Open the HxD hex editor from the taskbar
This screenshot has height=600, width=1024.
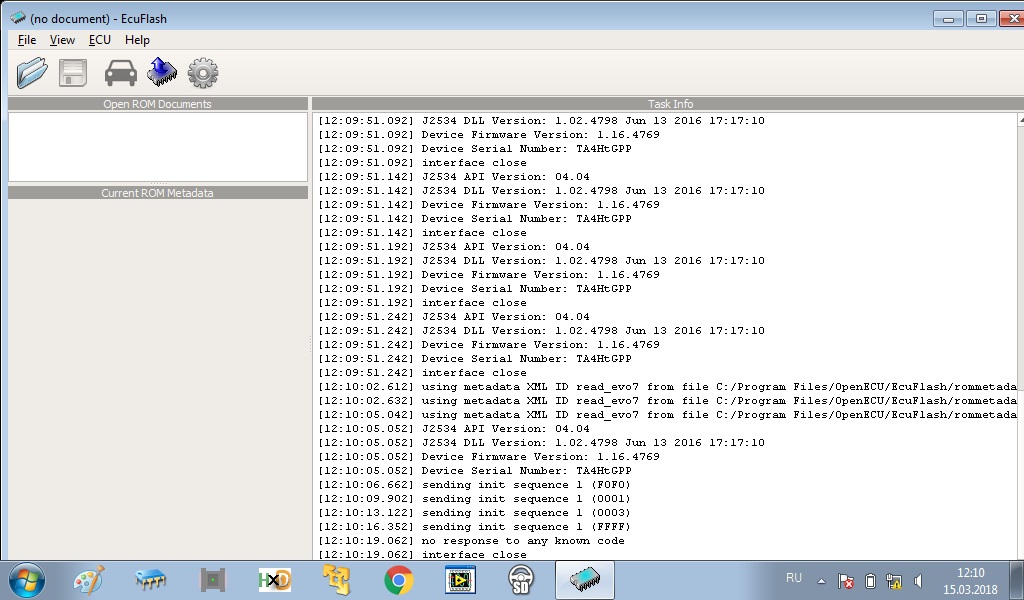click(x=275, y=580)
